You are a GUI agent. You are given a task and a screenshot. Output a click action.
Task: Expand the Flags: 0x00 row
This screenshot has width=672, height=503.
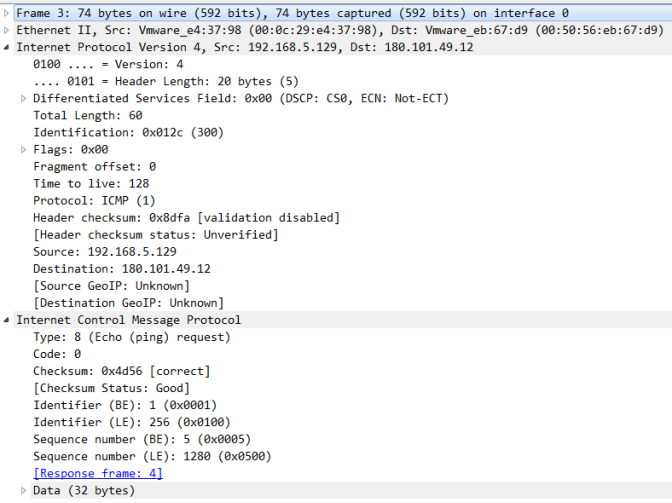24,150
